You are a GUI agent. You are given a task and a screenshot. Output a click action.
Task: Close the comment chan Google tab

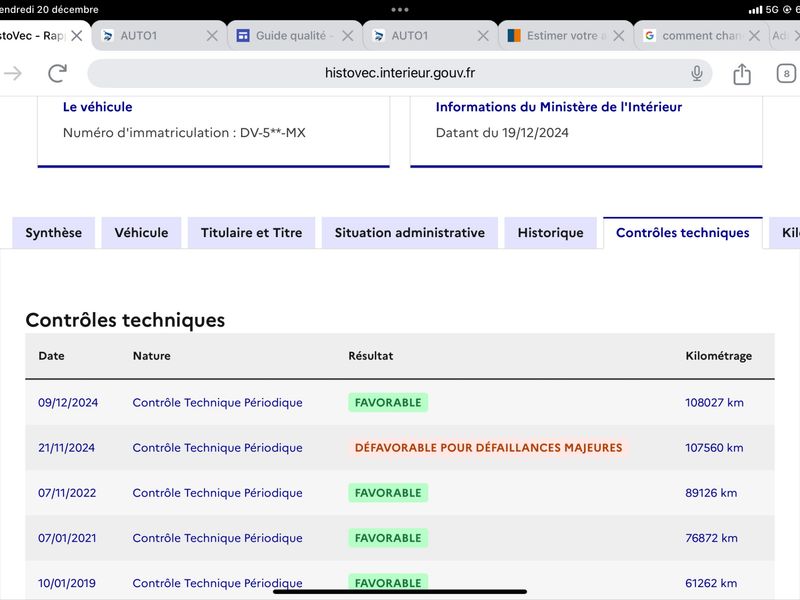[x=754, y=36]
